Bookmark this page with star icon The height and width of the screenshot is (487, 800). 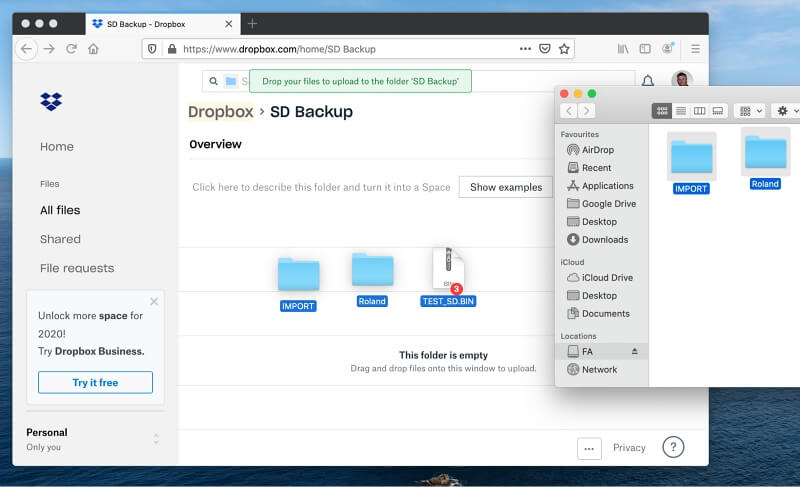564,49
